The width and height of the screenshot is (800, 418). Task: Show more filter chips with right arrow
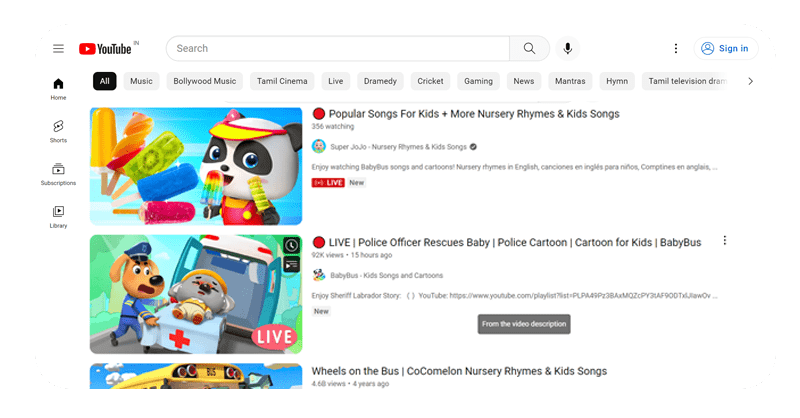[750, 81]
